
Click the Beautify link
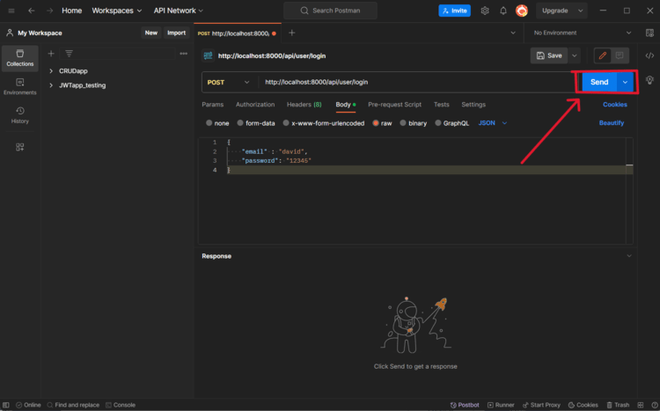[611, 123]
